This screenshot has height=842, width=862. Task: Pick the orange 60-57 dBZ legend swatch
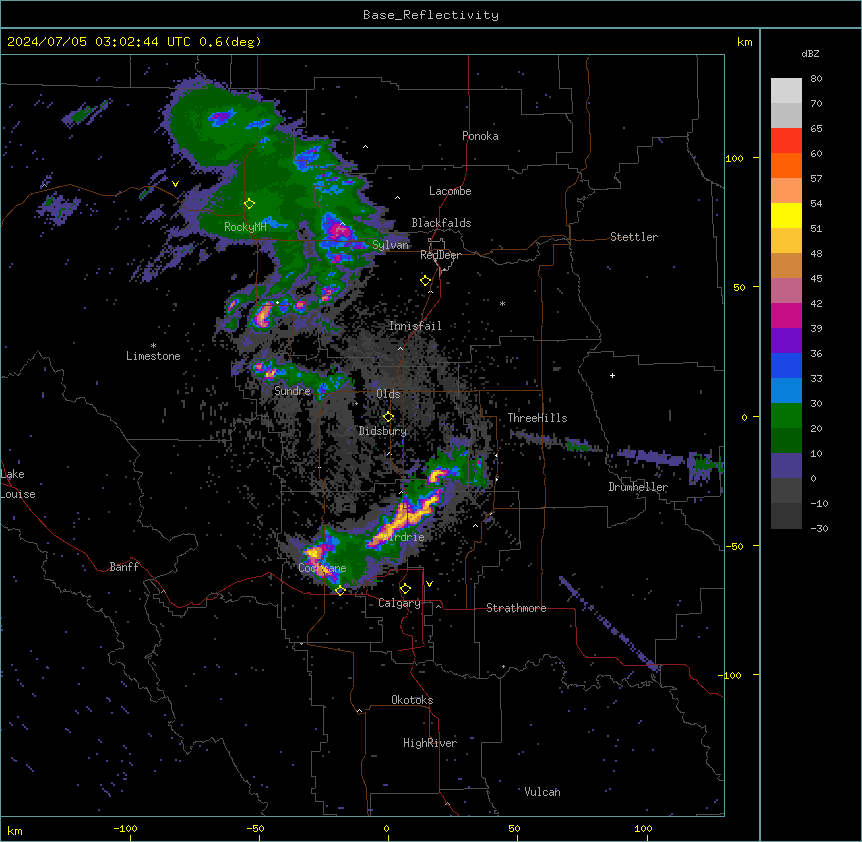786,165
